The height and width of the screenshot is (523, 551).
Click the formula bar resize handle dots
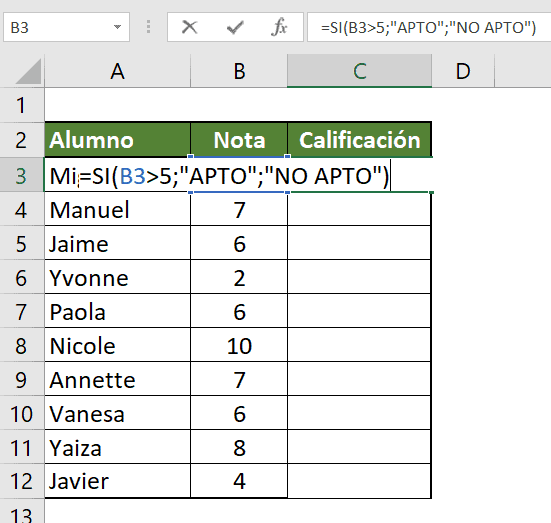148,27
